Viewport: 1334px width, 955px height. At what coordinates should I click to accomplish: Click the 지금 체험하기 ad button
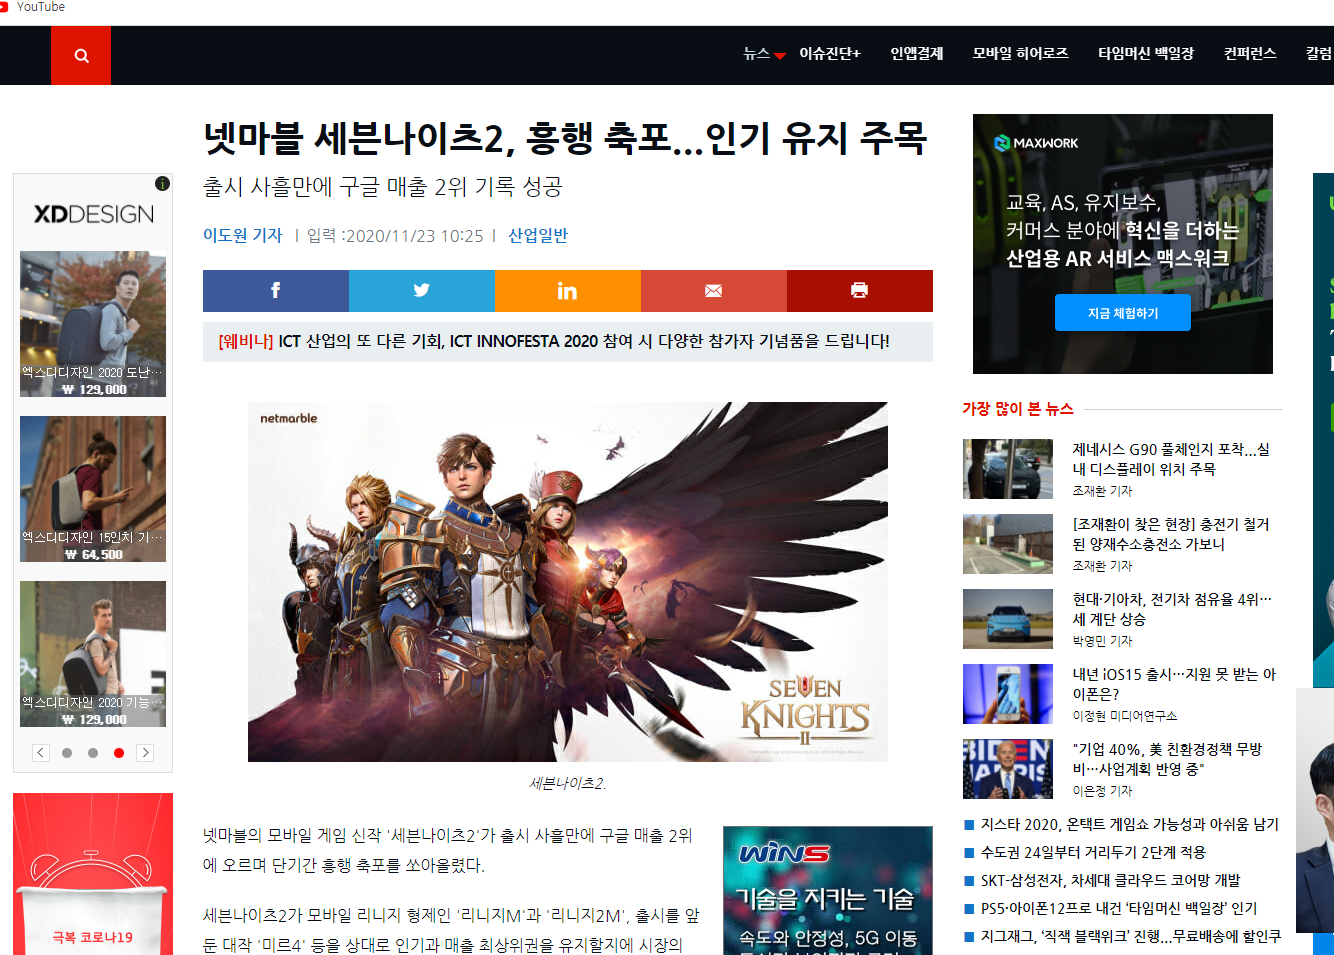pyautogui.click(x=1123, y=313)
